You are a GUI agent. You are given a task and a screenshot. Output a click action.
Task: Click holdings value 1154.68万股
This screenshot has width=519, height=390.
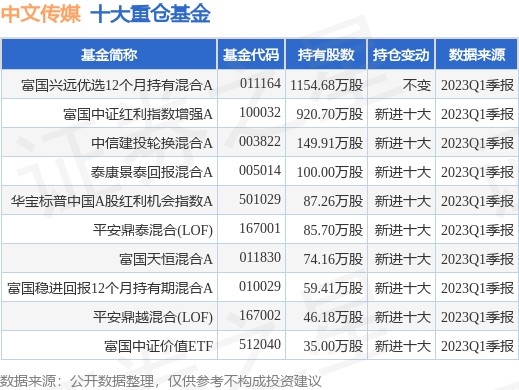pos(327,85)
